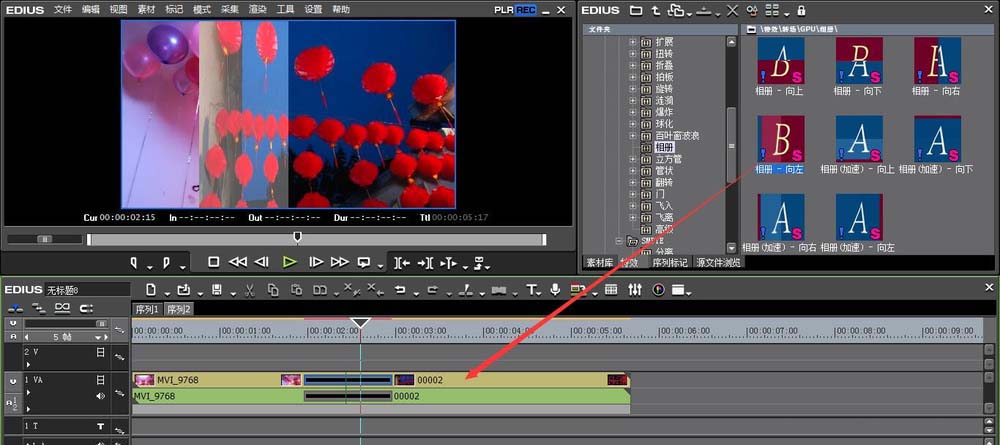Open dropdown arrow next to Save icon
The width and height of the screenshot is (1000, 445).
click(233, 294)
